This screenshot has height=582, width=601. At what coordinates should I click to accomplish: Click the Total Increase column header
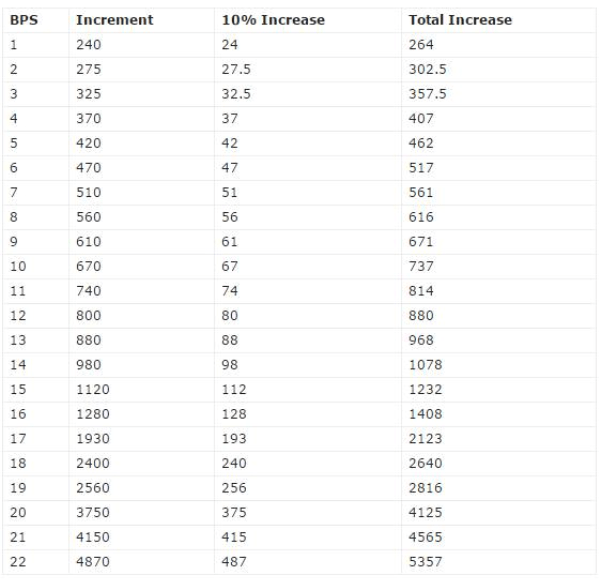click(460, 20)
